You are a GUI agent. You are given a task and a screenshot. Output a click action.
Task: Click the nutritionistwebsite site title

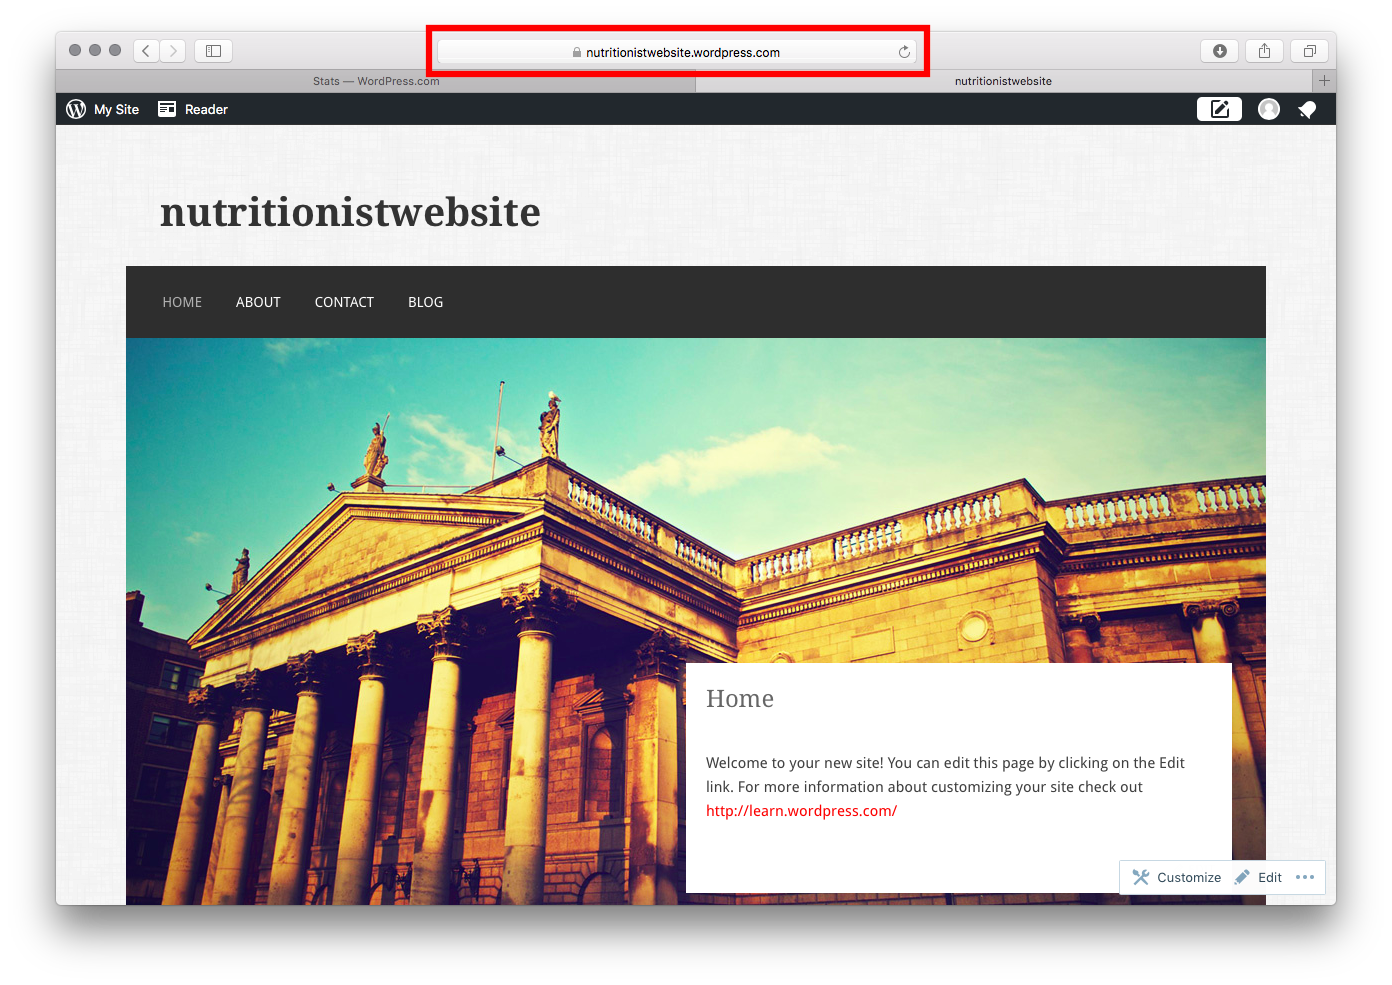[x=350, y=212]
